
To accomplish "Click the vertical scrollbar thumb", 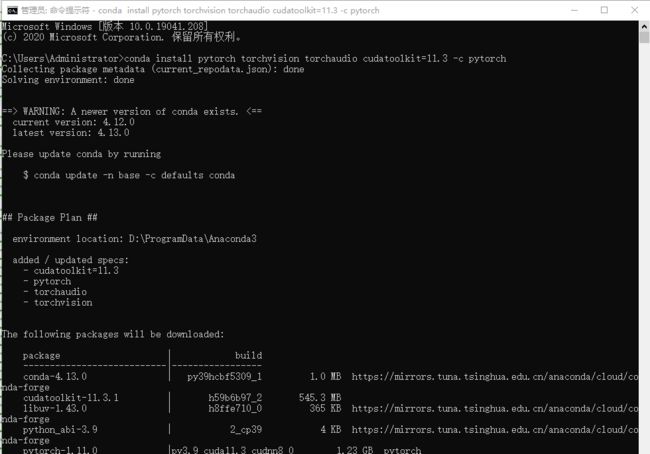I will pyautogui.click(x=644, y=38).
